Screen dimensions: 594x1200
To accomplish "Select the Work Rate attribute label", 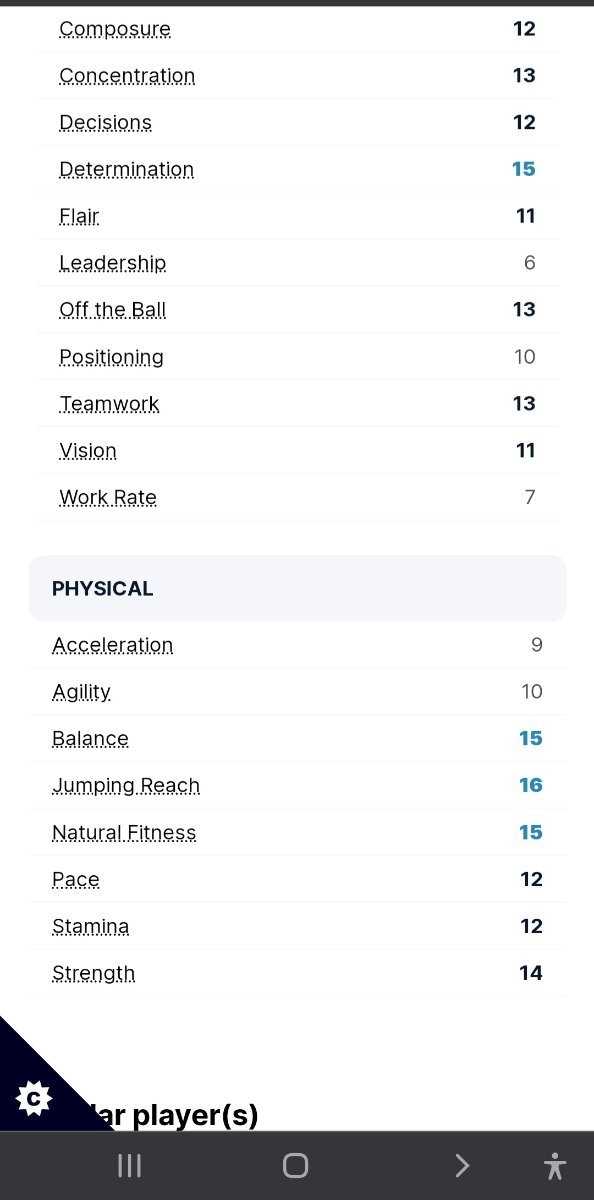I will coord(108,497).
